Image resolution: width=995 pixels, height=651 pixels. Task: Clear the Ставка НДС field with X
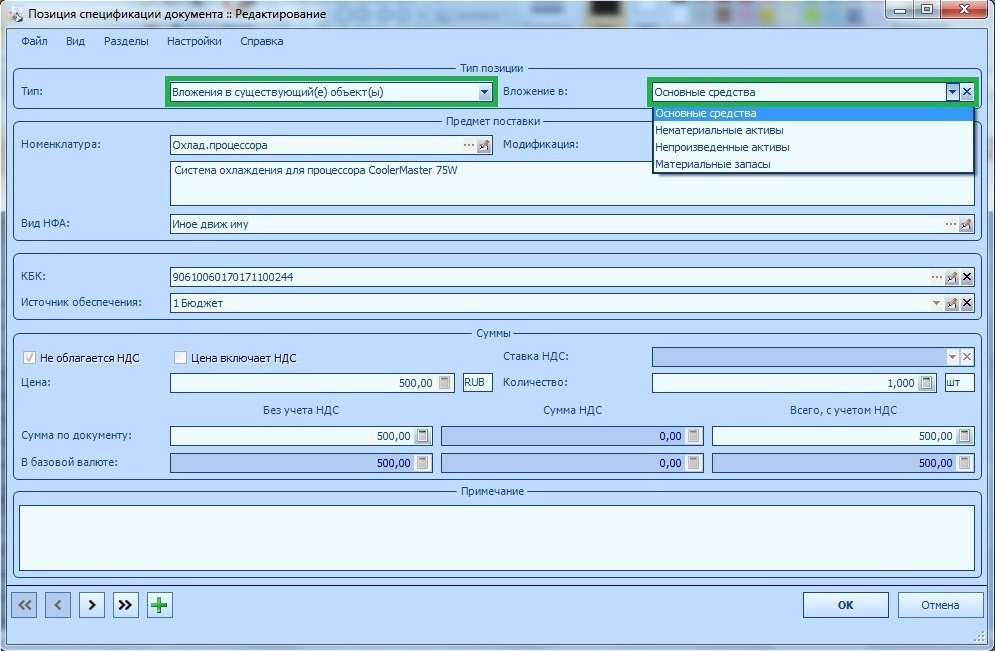(x=966, y=357)
